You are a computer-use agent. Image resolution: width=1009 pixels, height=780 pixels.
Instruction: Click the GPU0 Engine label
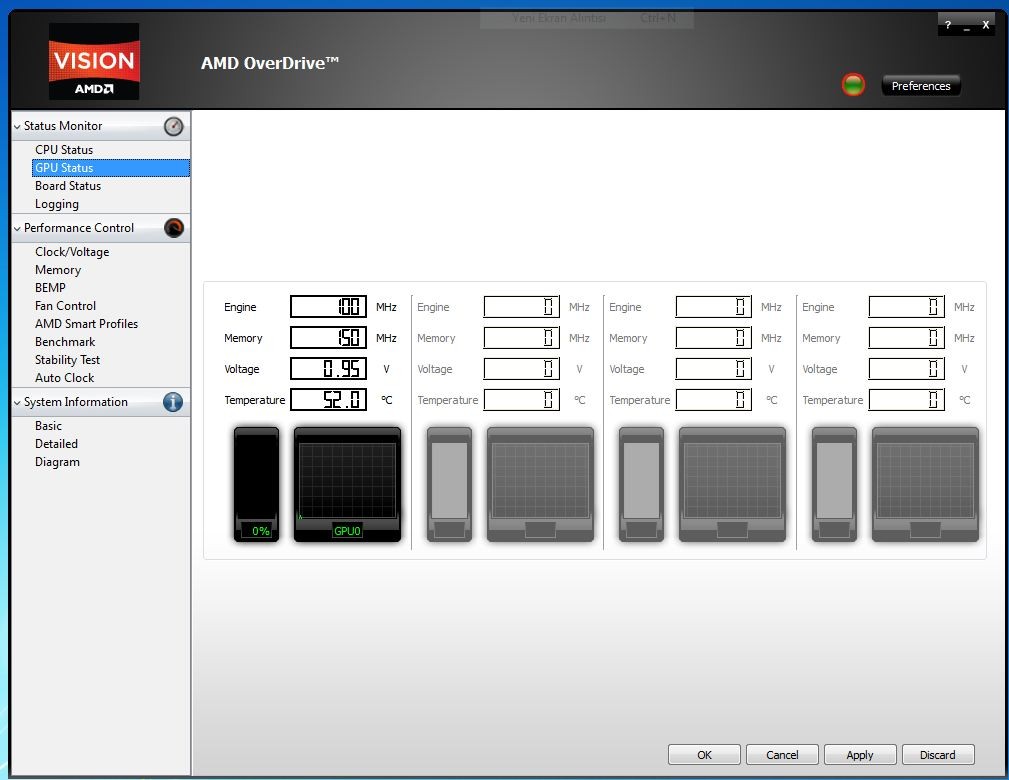(x=240, y=307)
